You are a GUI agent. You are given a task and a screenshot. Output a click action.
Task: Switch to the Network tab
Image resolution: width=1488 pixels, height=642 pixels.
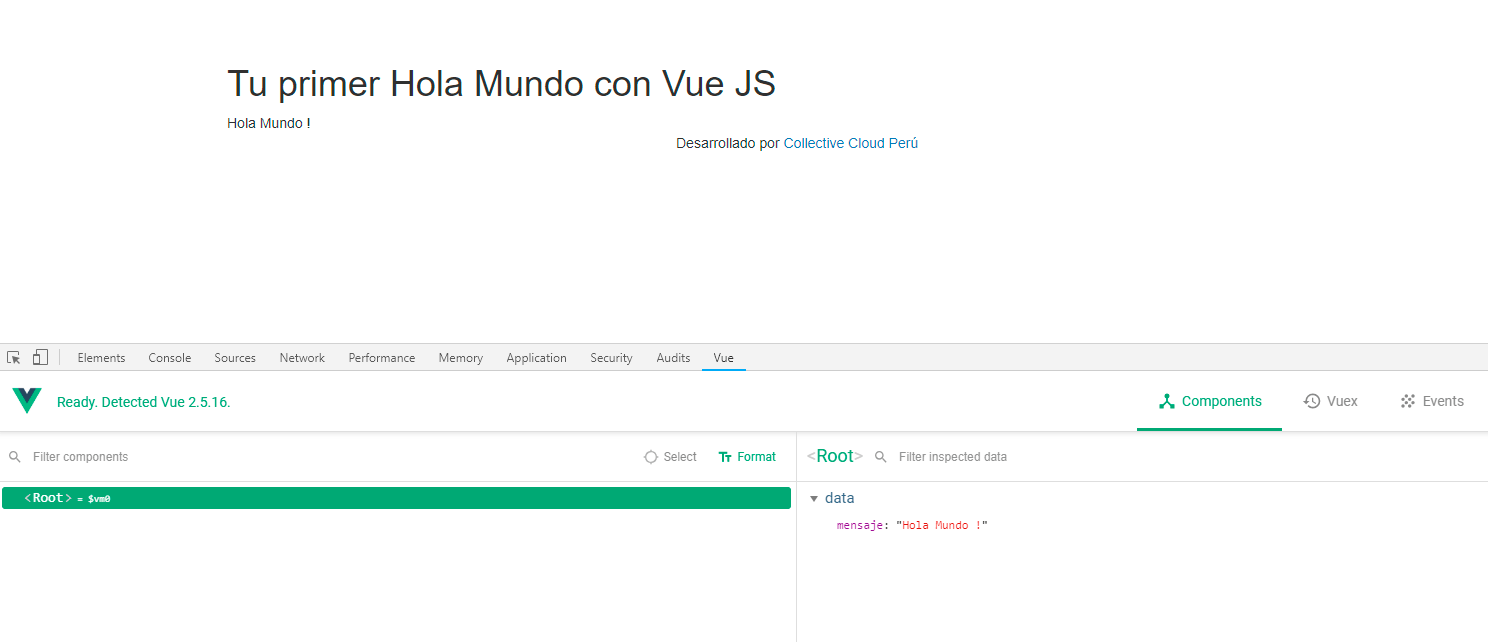coord(302,358)
